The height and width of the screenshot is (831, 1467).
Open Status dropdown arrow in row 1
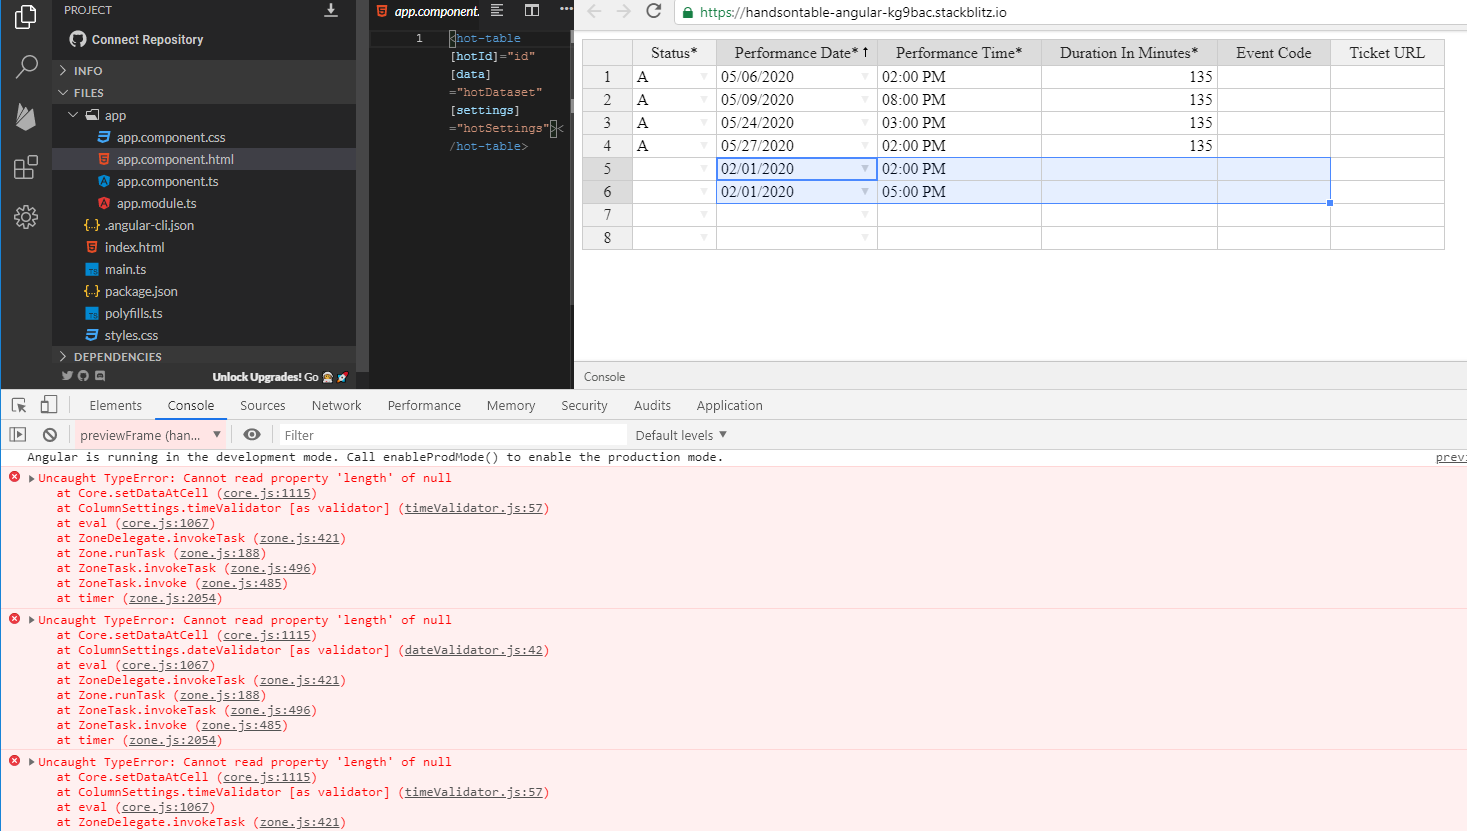tap(704, 77)
